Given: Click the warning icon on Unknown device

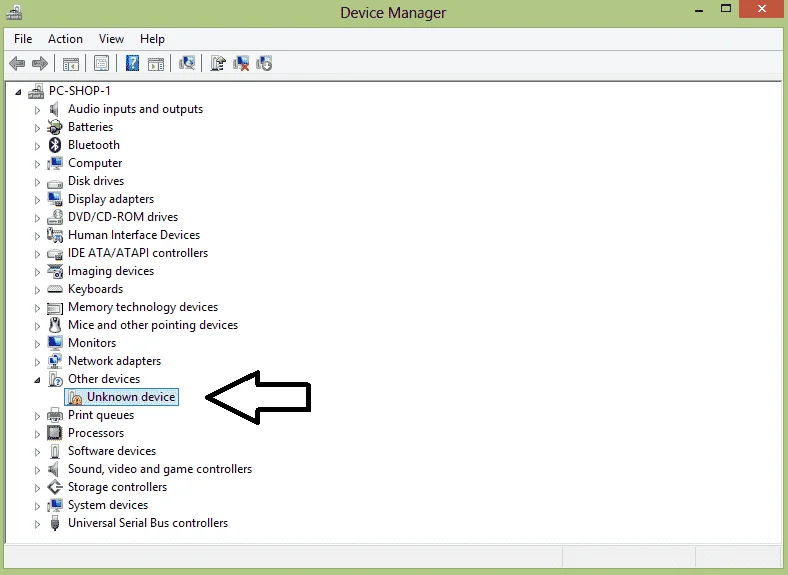Looking at the screenshot, I should pos(75,397).
